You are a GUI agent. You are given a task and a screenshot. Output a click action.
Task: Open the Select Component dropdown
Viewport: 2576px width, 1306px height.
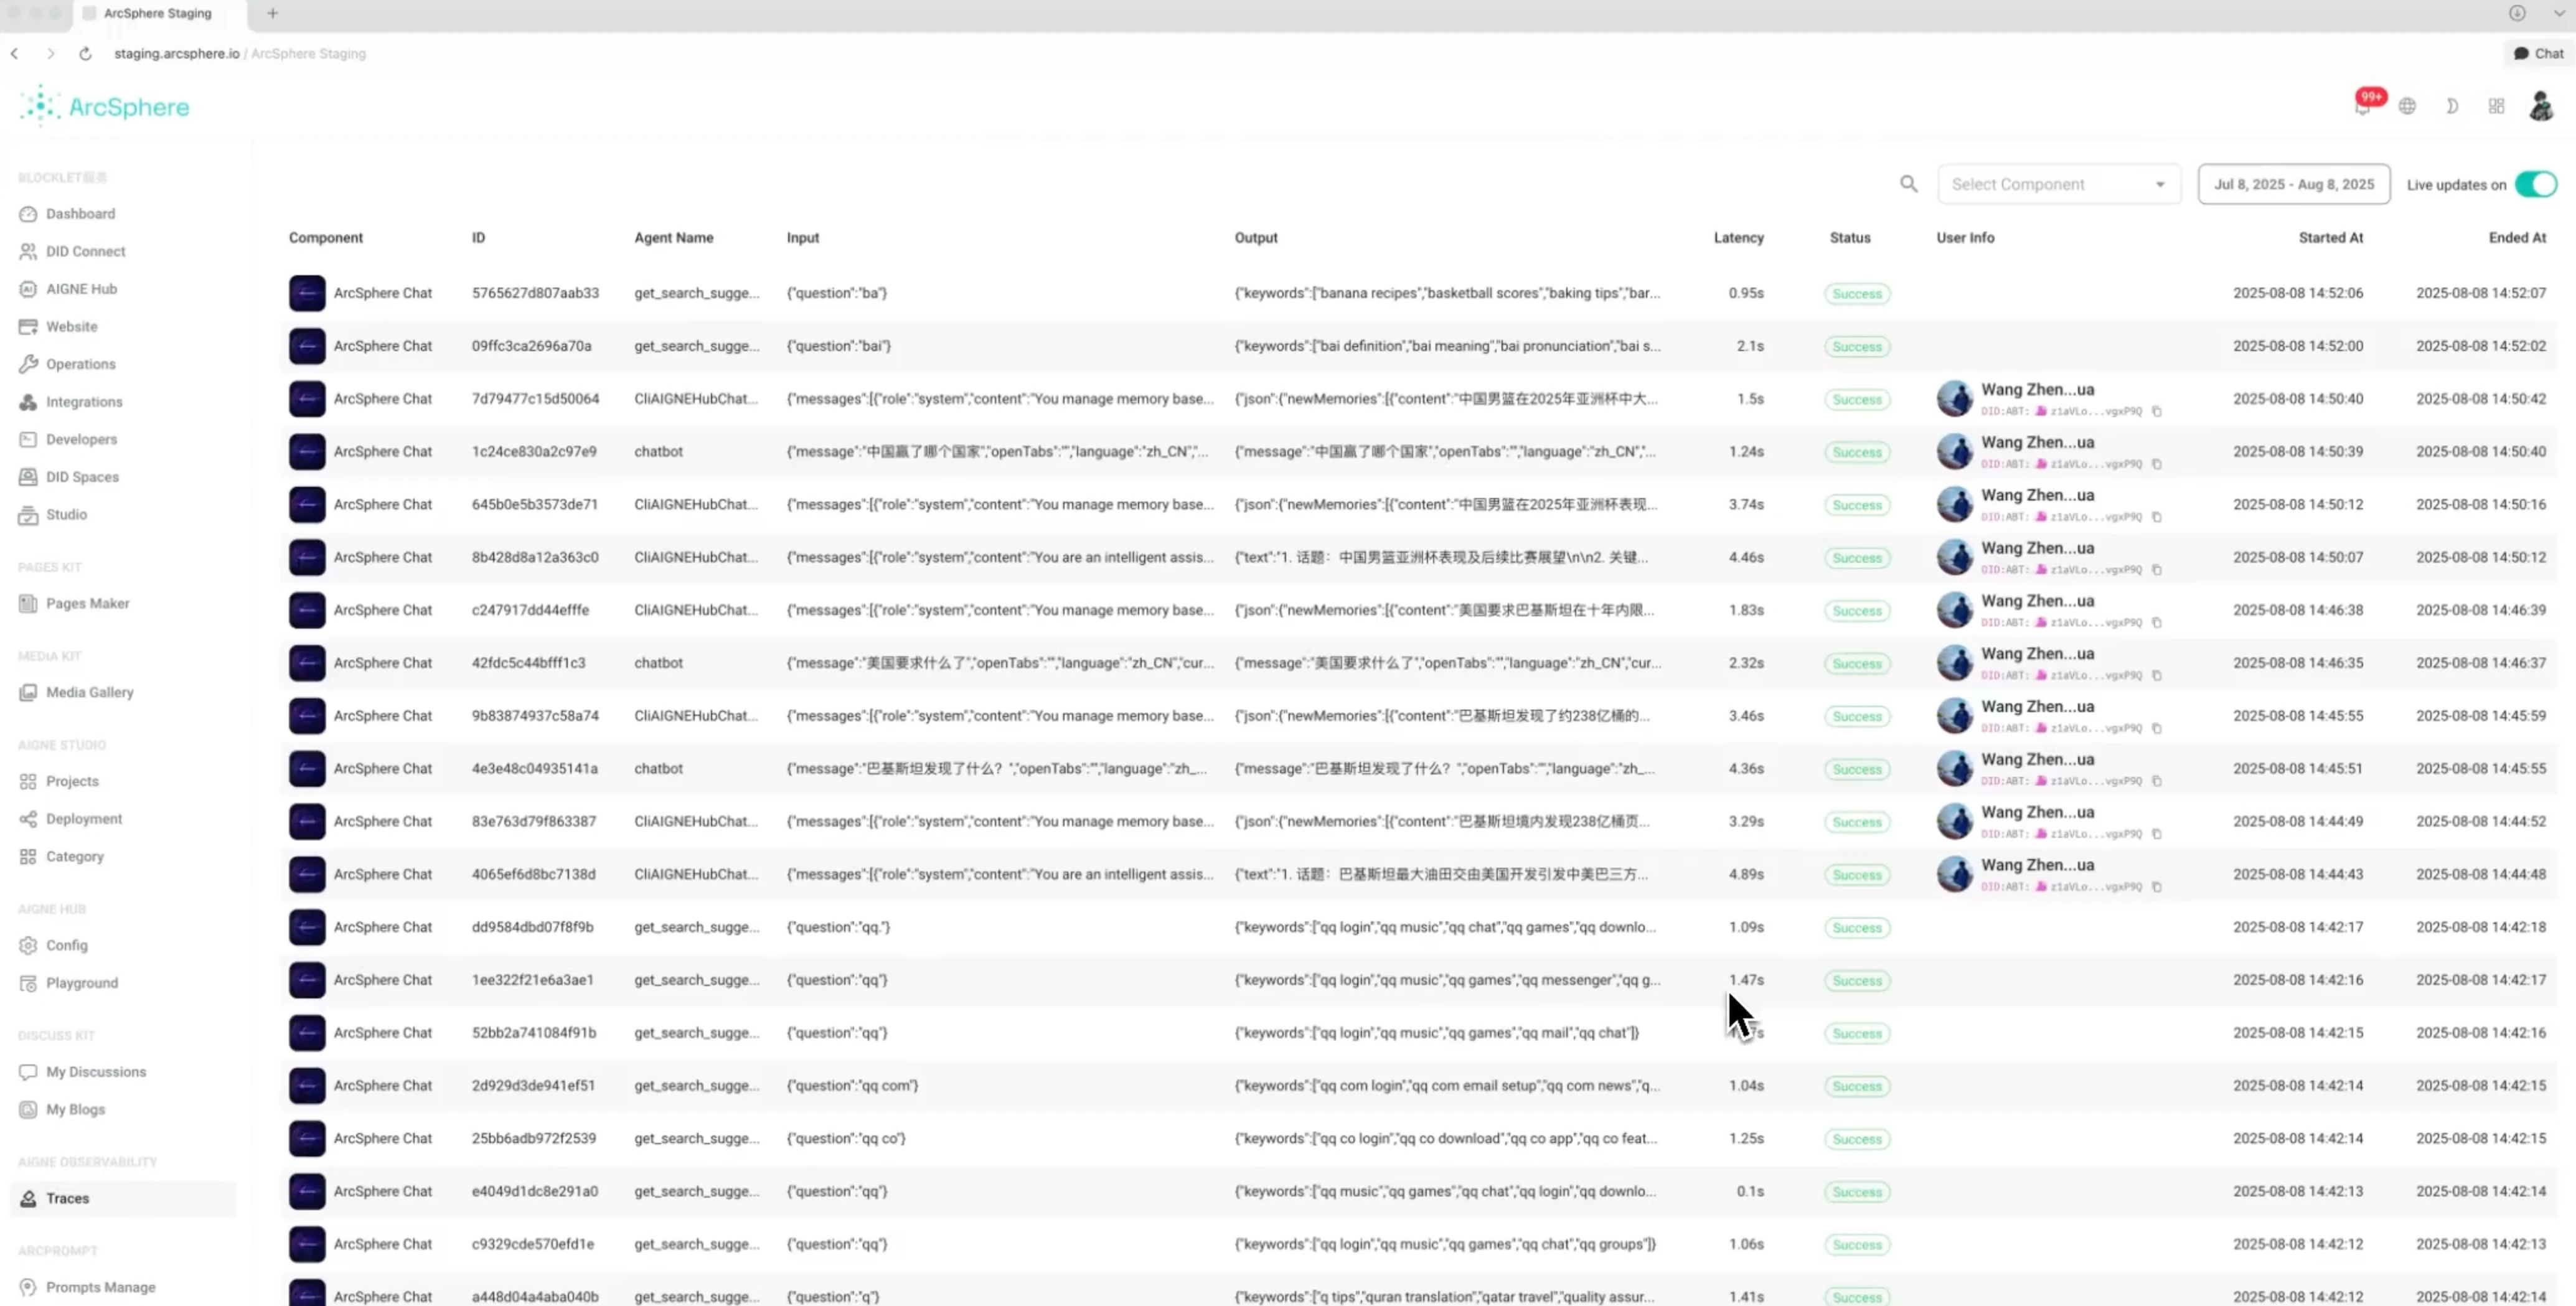(2059, 184)
